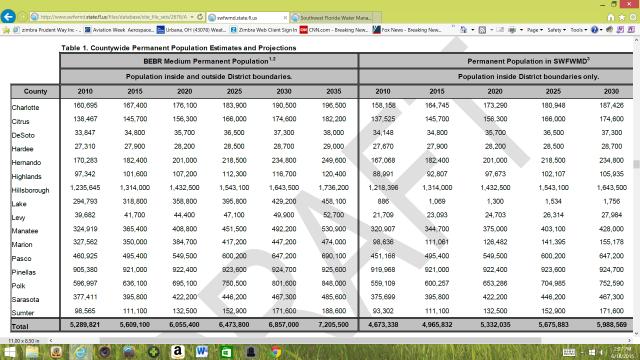
Task: Open the Safety menu dropdown
Action: 556,30
